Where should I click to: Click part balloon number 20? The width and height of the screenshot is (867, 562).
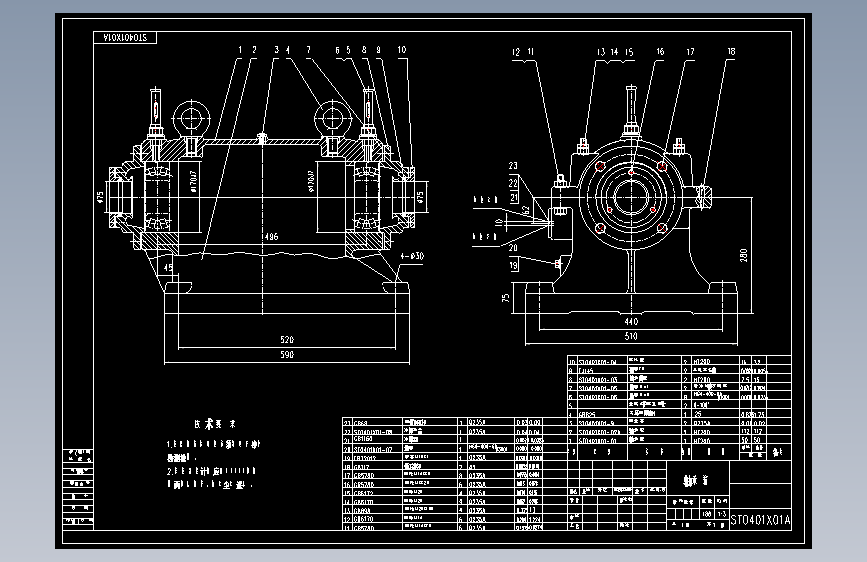[x=513, y=248]
